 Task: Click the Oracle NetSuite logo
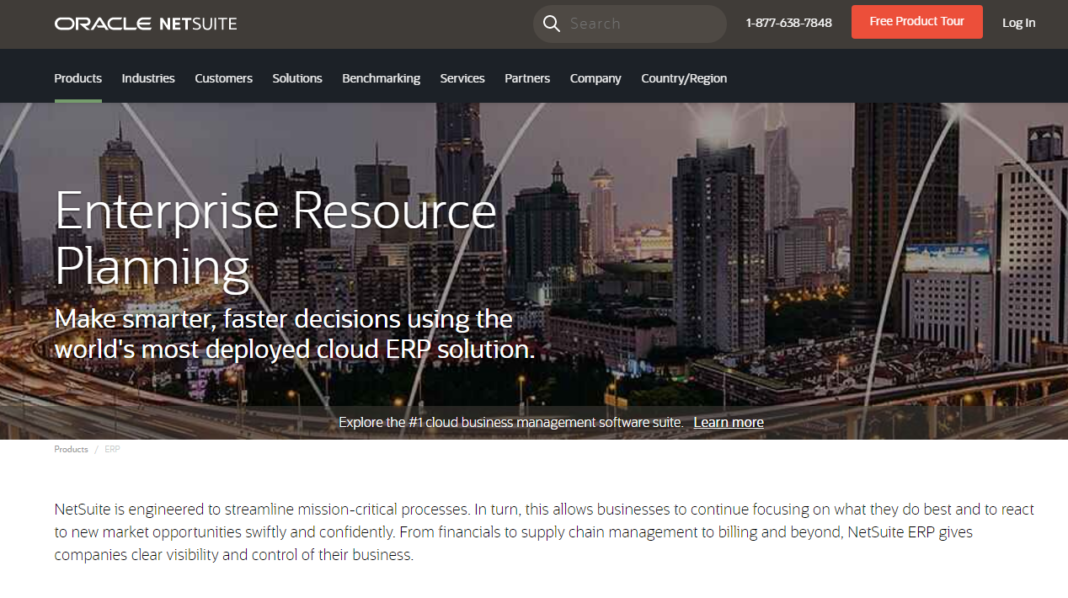click(x=145, y=22)
